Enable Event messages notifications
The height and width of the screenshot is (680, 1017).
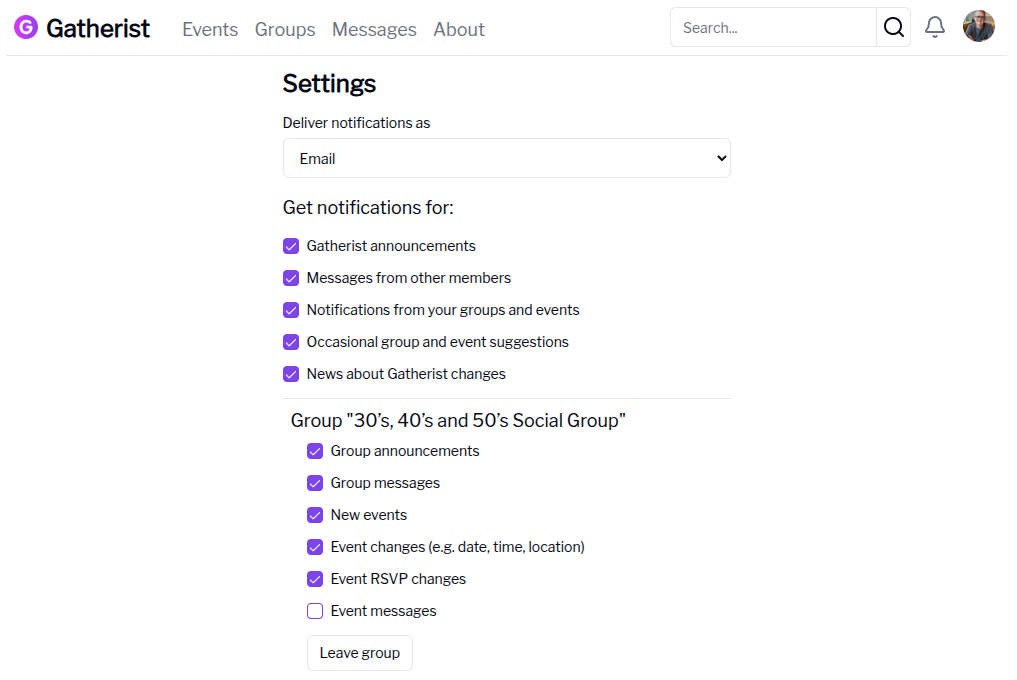click(315, 611)
